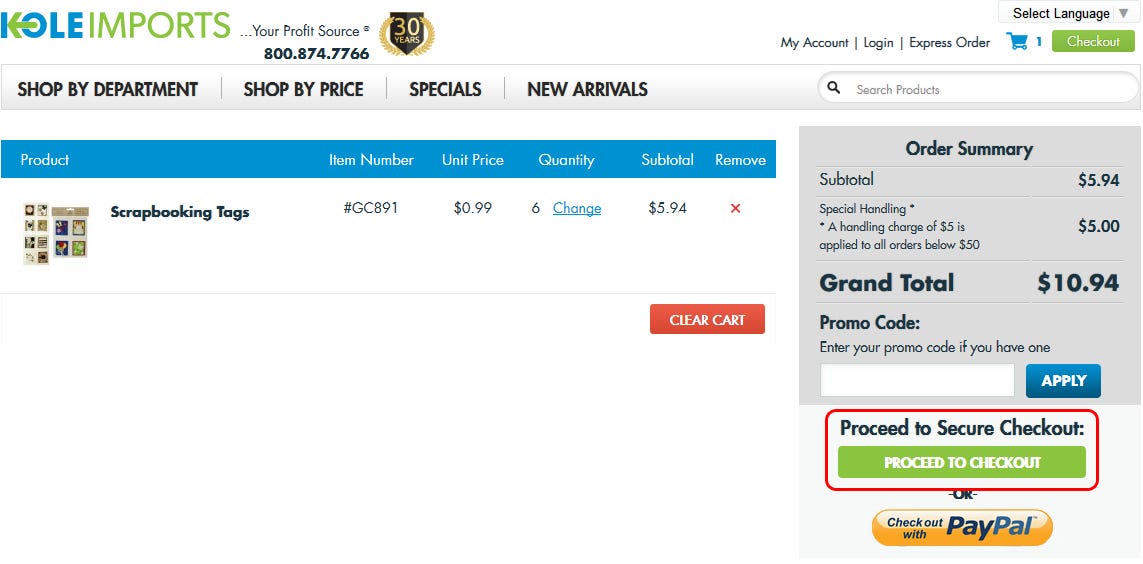Open the Kole Imports logo homepage
Image resolution: width=1143 pixels, height=564 pixels.
click(x=115, y=26)
